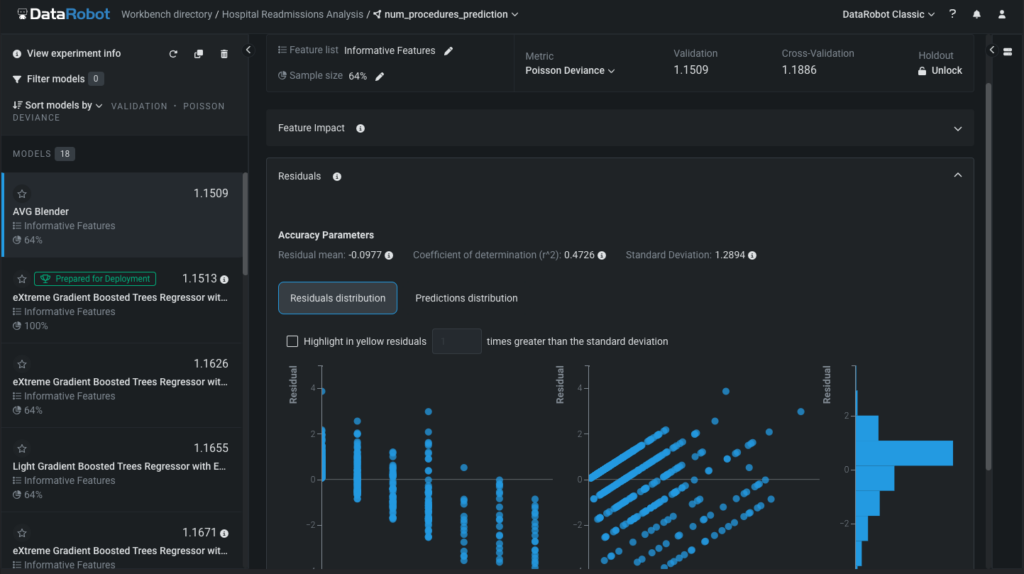
Task: Edit the Sample size pencil icon
Action: coord(379,76)
